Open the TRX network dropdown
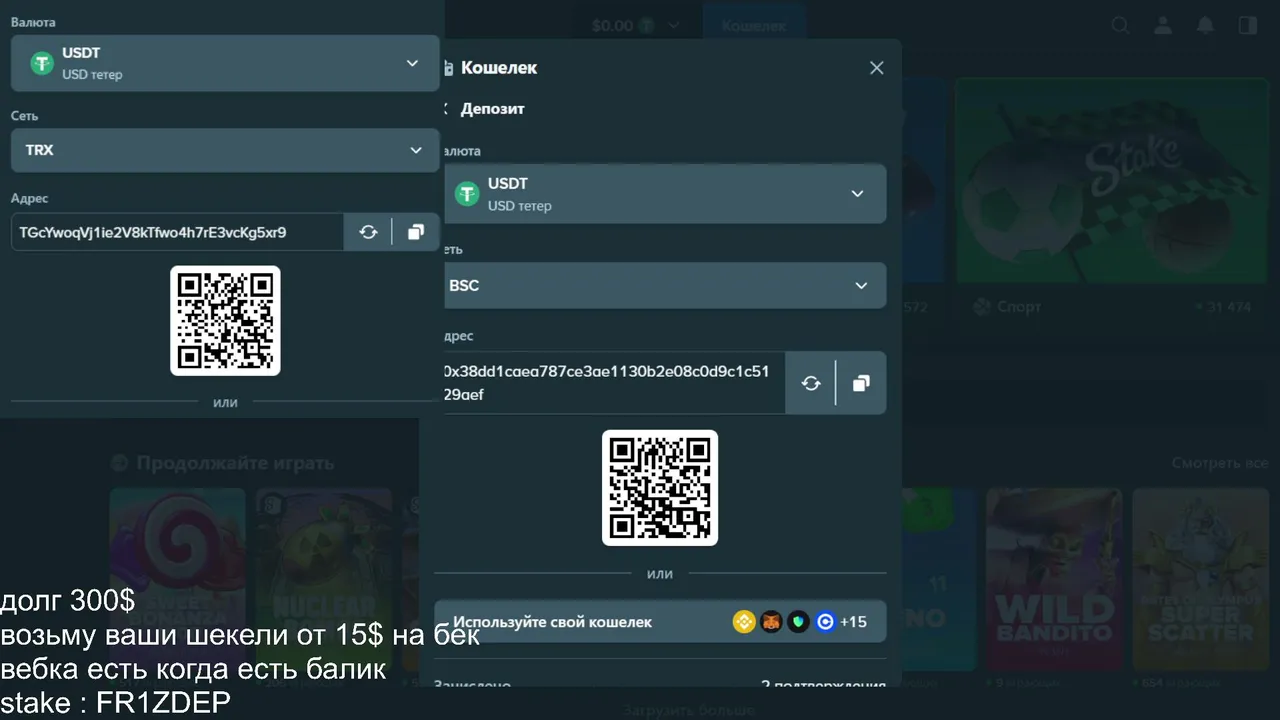Screen dimensions: 1280x720 point(225,150)
